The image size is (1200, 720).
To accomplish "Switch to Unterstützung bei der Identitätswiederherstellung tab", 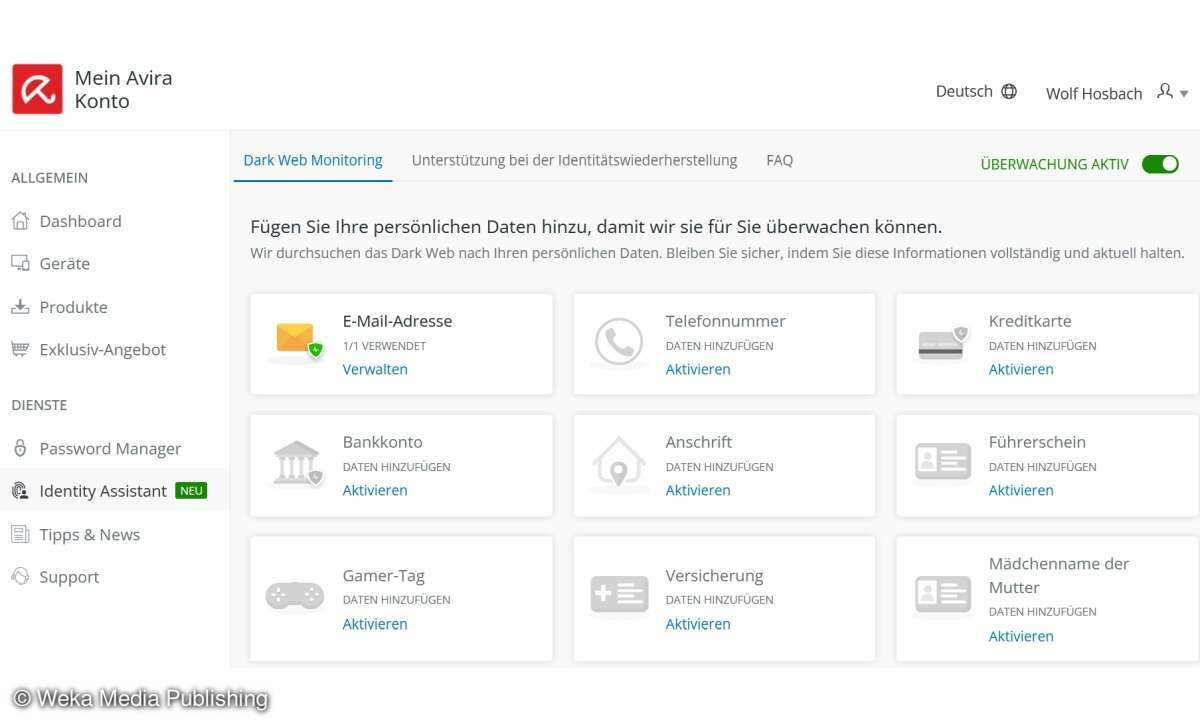I will 575,160.
